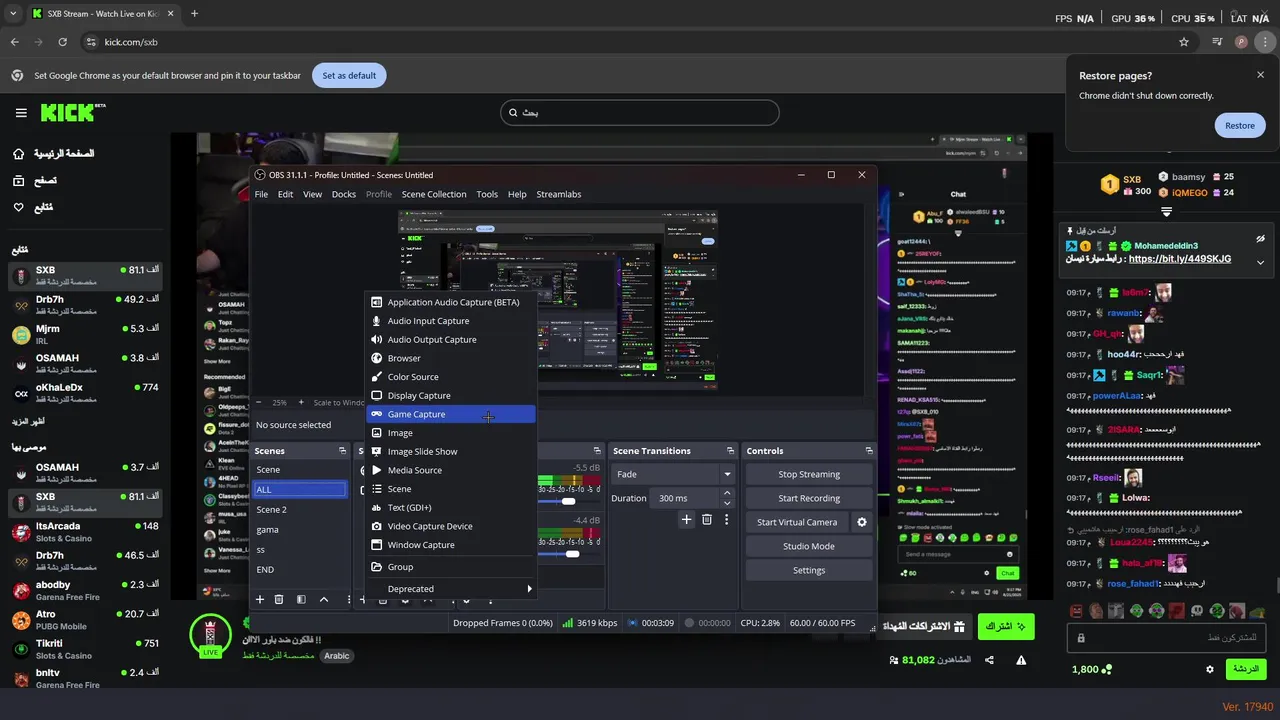Open Scene Collection menu in OBS

click(x=434, y=194)
